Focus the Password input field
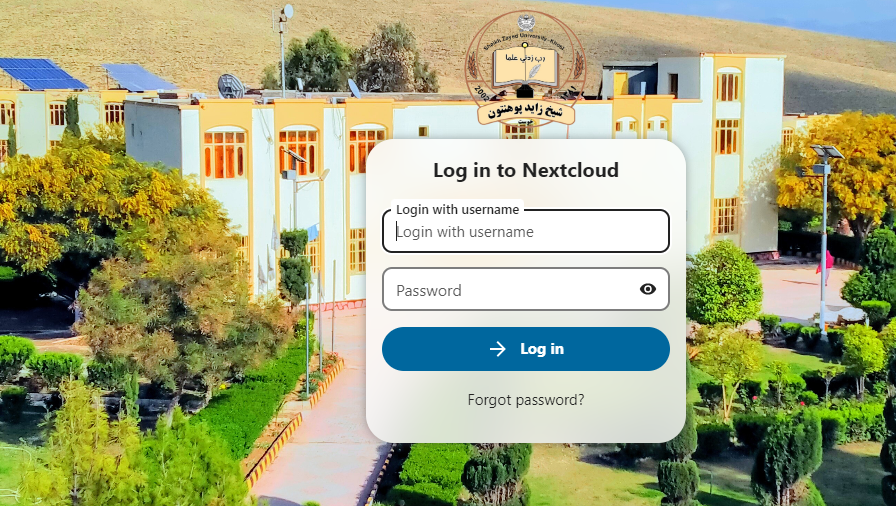Image resolution: width=896 pixels, height=506 pixels. point(526,290)
